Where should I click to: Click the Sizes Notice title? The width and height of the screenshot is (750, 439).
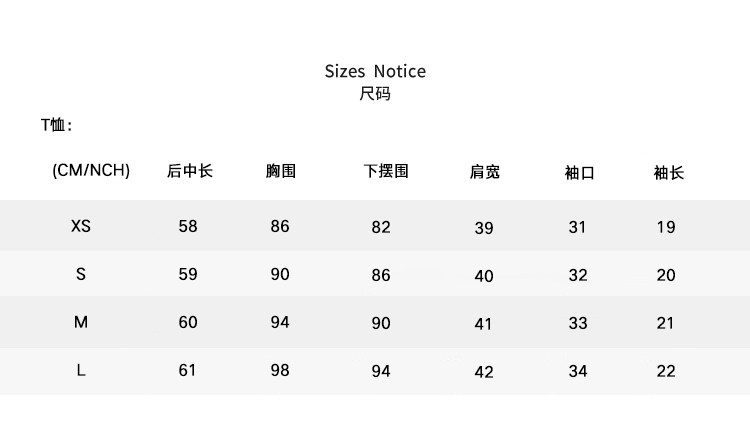click(x=375, y=71)
